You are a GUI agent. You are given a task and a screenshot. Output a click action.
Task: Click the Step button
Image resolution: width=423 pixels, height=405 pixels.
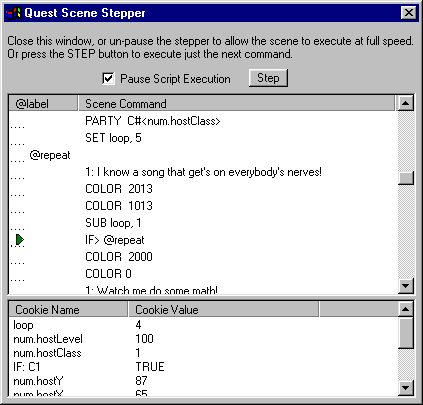click(268, 78)
